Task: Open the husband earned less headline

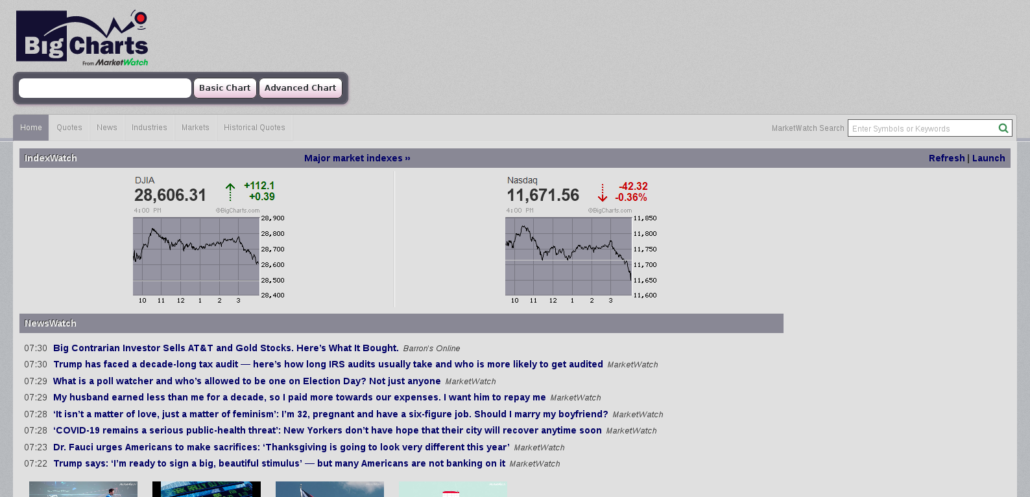Action: tap(300, 397)
